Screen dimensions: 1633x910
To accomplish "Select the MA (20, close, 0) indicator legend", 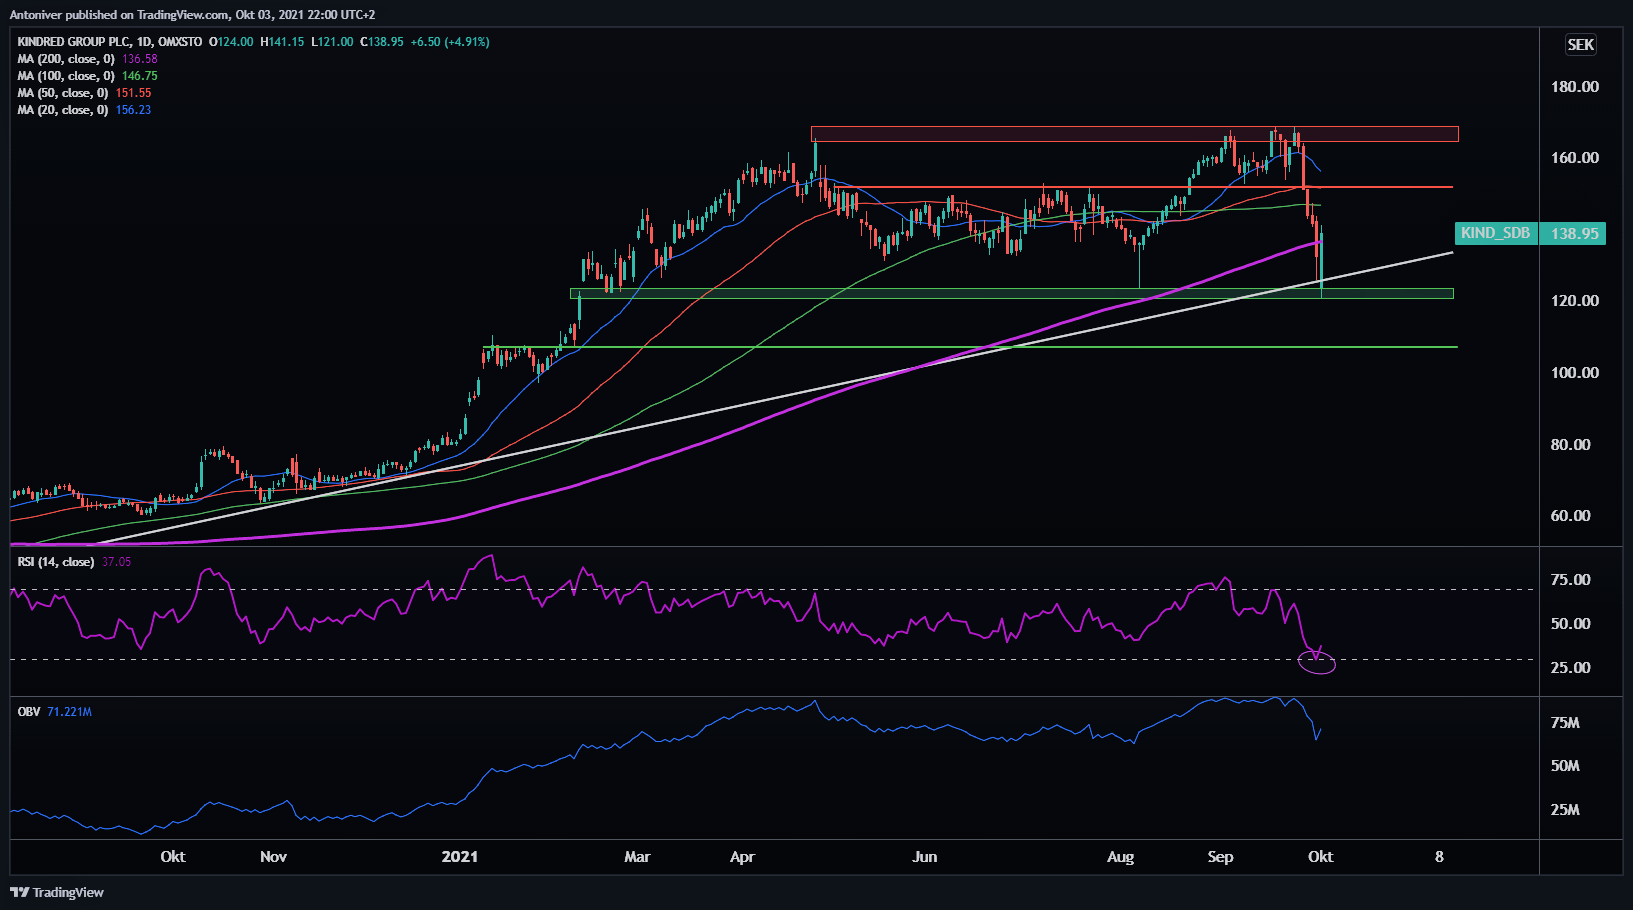I will pos(62,110).
